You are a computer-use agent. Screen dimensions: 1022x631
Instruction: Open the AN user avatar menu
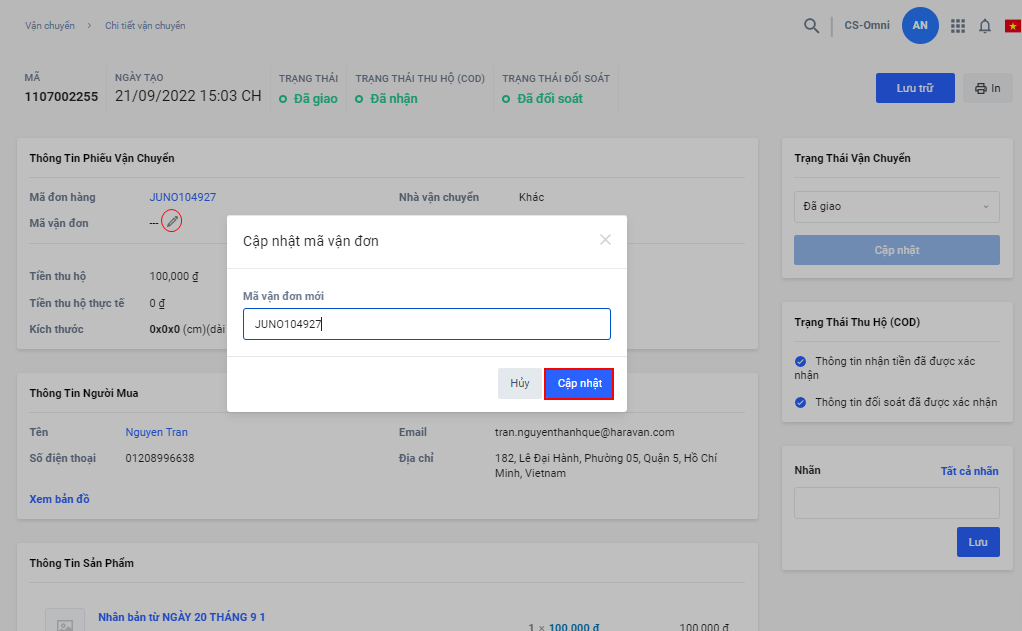[x=920, y=25]
